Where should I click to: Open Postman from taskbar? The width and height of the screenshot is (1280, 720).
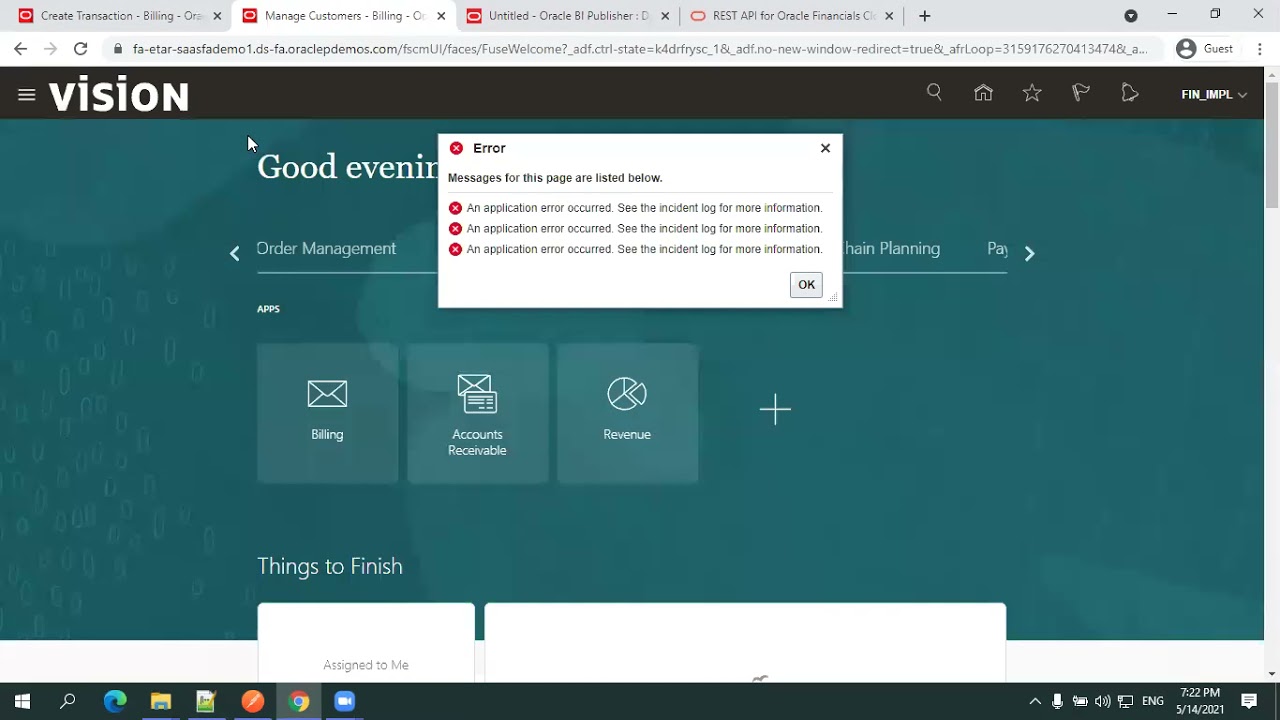click(x=252, y=701)
